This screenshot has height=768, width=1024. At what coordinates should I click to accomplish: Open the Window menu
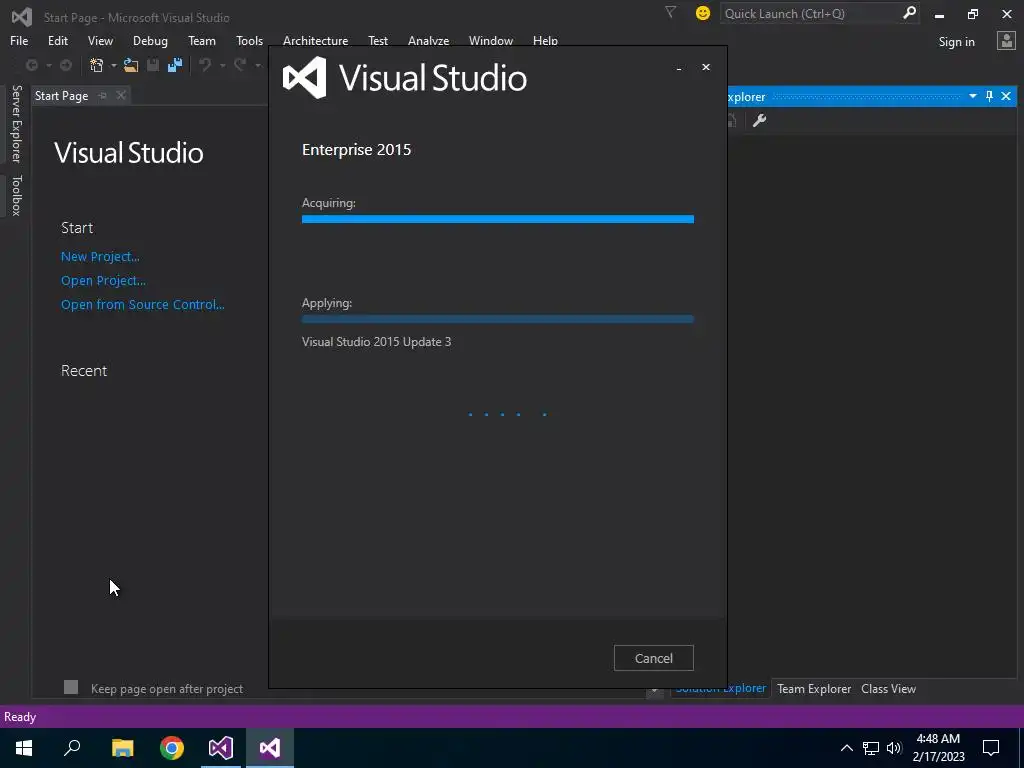coord(490,40)
